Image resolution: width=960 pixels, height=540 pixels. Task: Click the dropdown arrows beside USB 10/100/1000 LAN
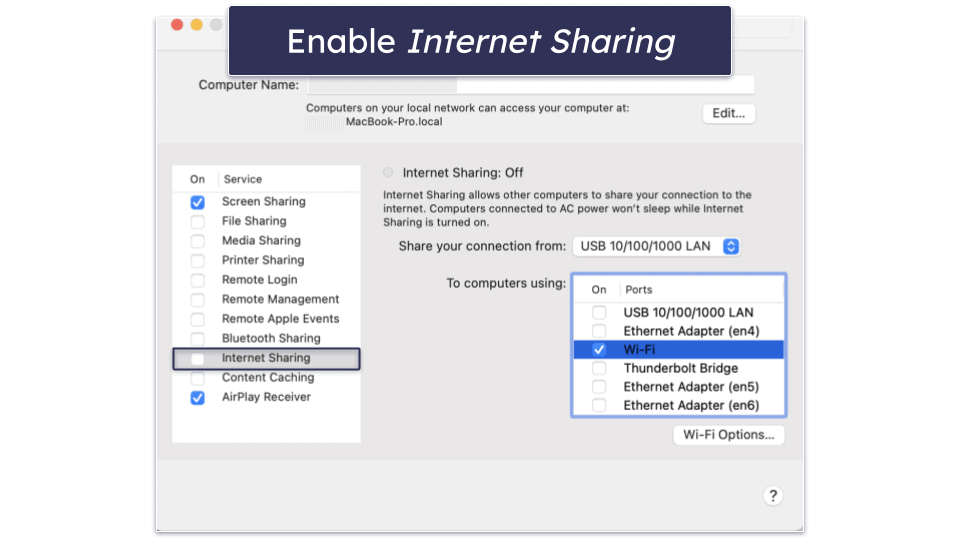click(731, 246)
